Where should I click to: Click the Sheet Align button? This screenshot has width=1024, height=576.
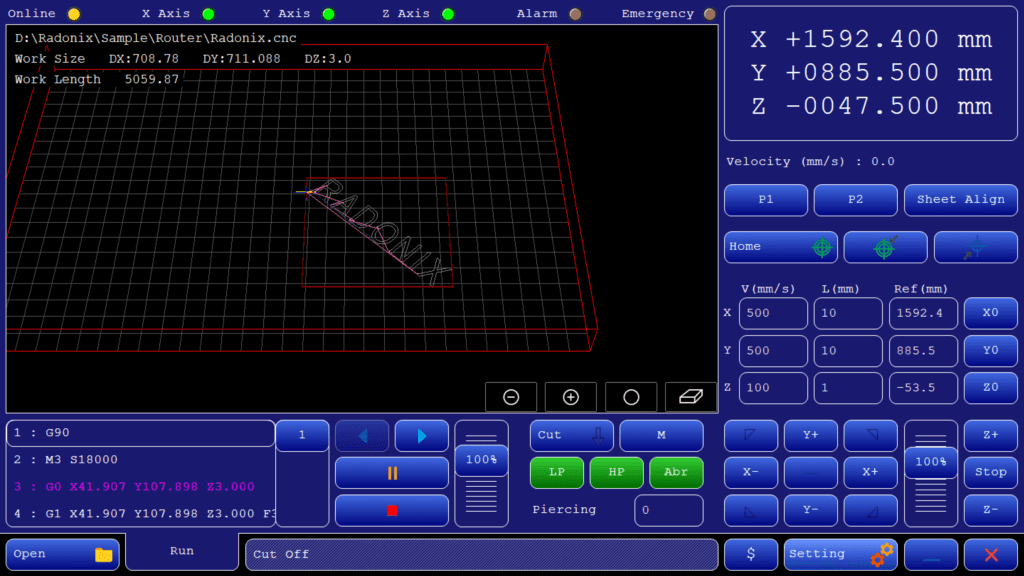(x=961, y=200)
